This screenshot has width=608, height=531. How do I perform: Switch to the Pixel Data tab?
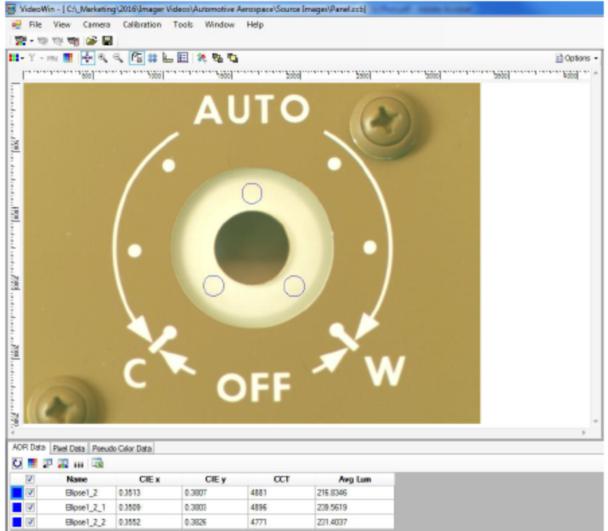(69, 448)
